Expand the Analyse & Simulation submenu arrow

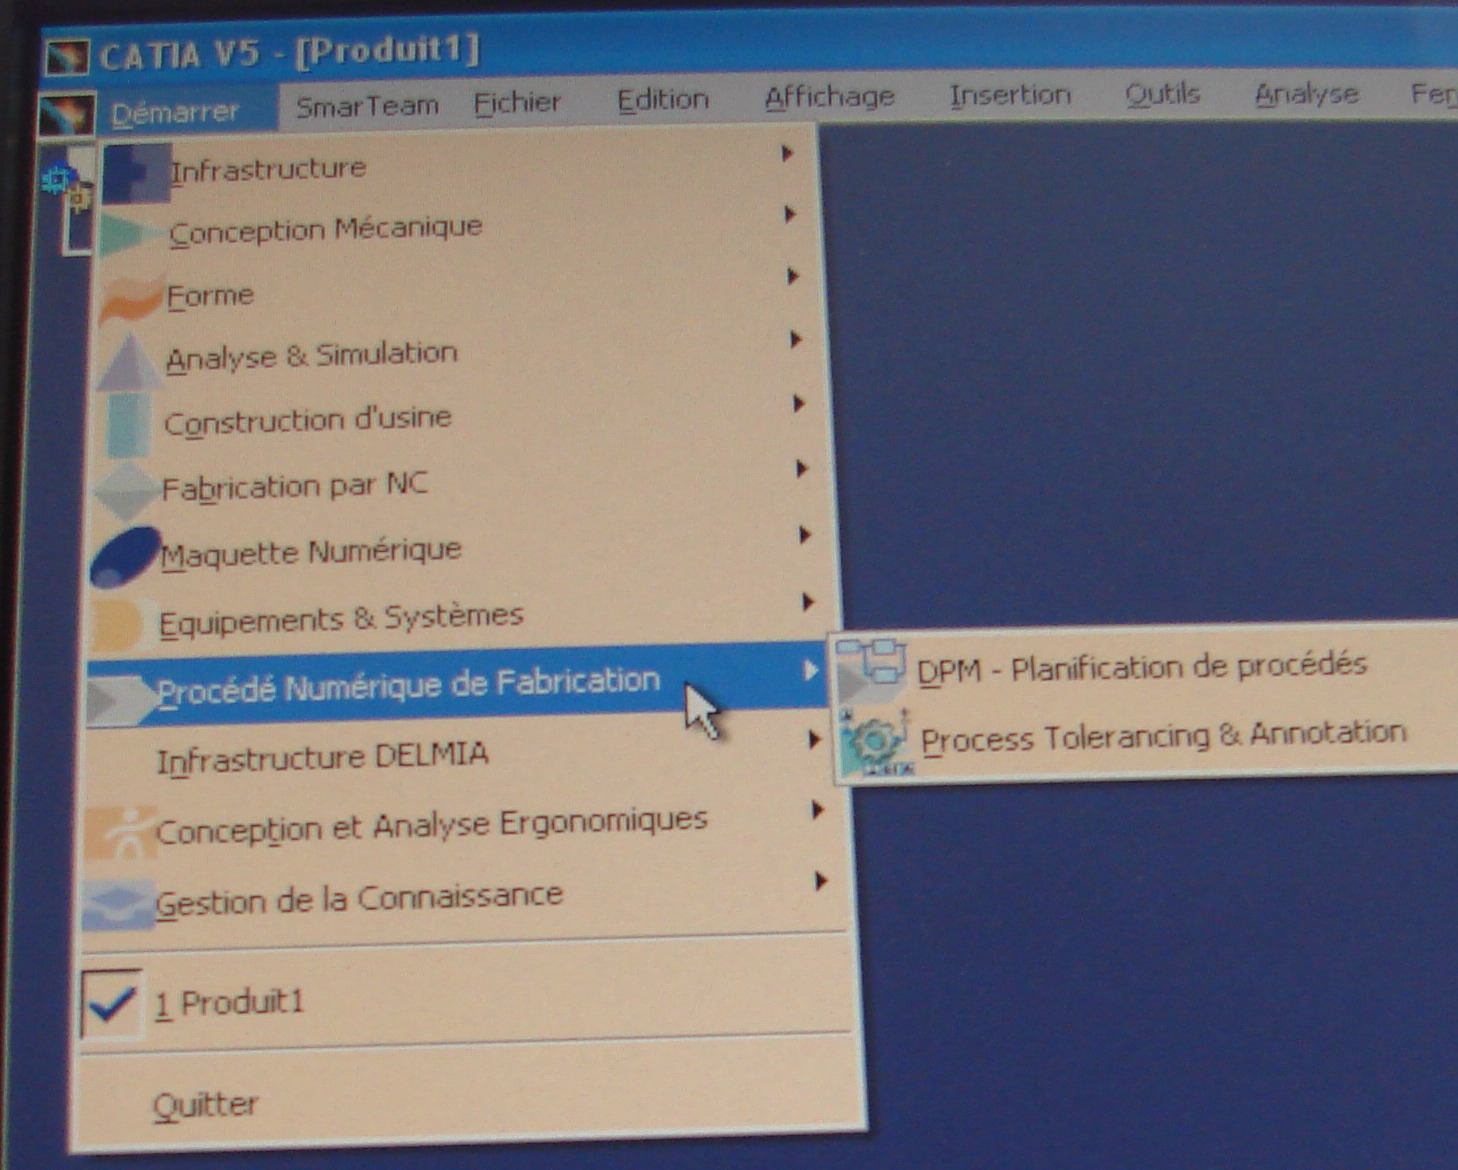(796, 340)
